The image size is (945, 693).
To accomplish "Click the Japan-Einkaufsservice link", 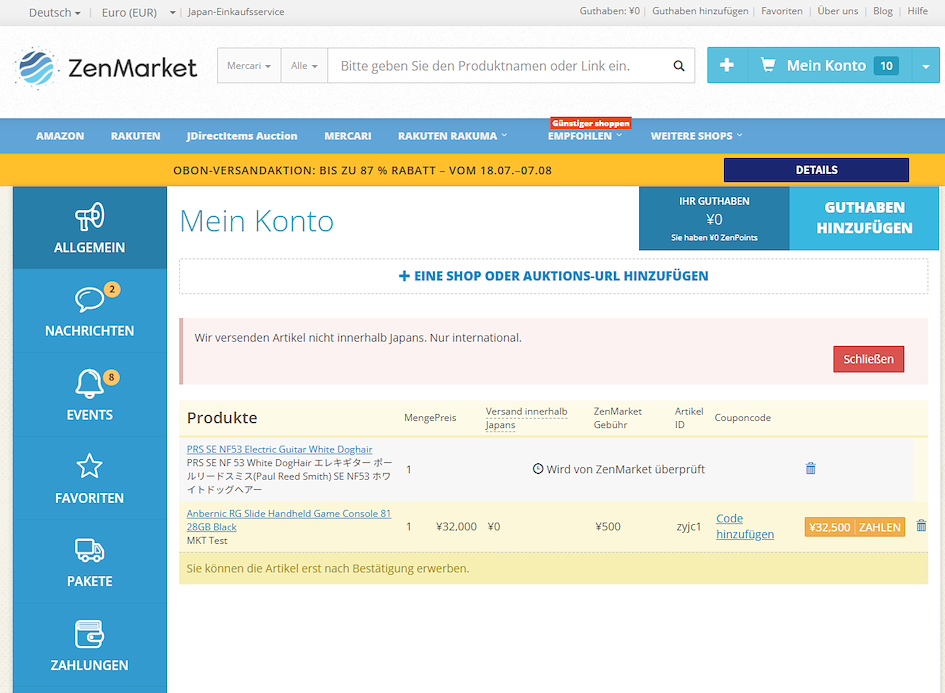I will pos(236,12).
